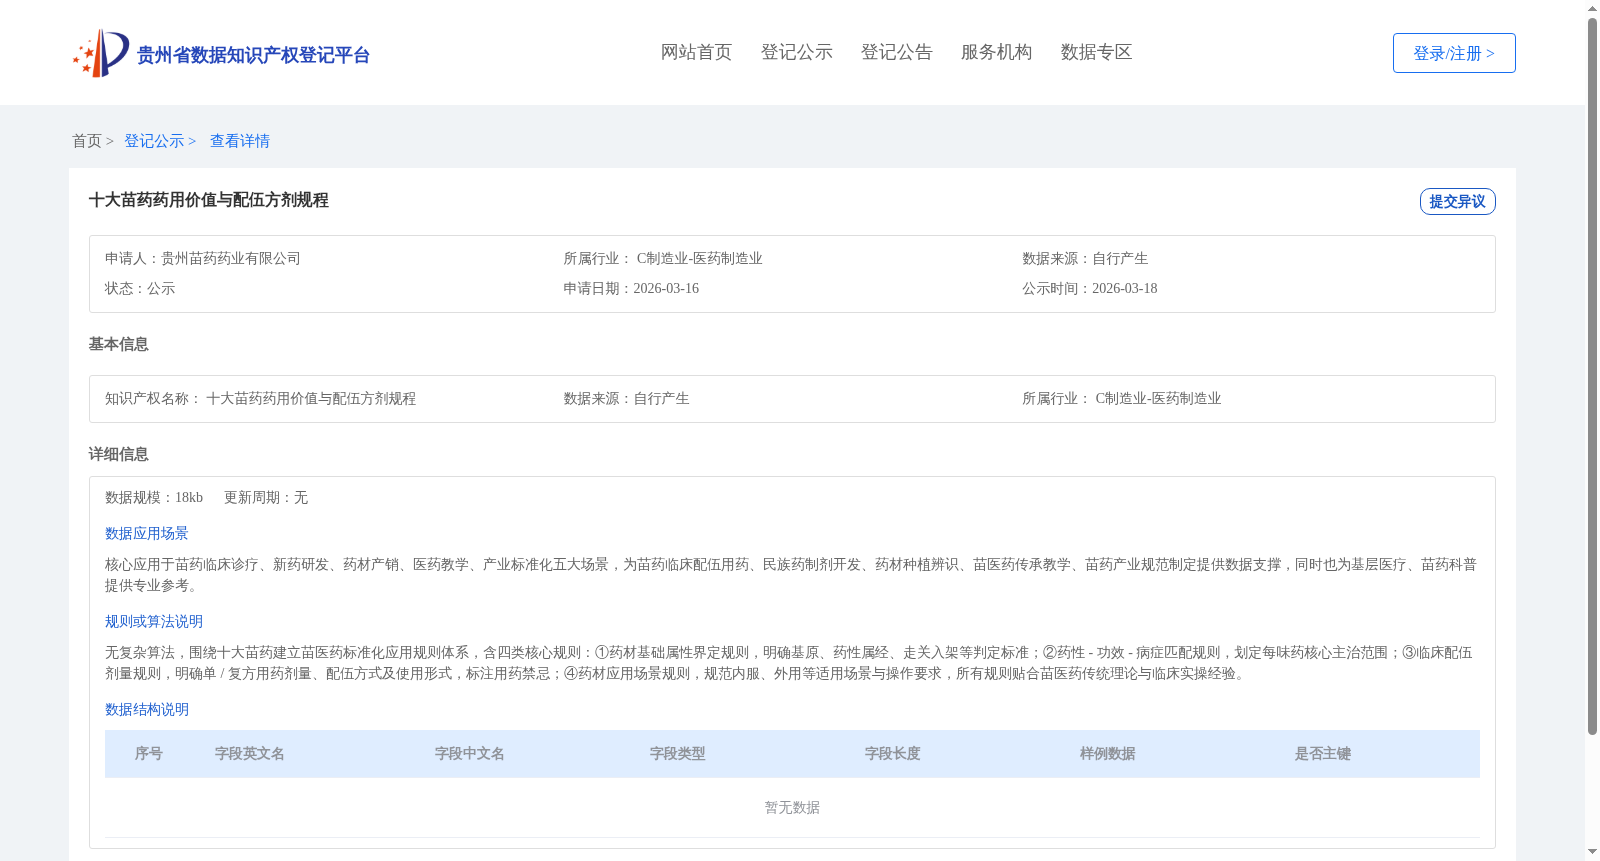Screen dimensions: 1600x861
Task: Click the 数据应用场景 subheading
Action: click(x=147, y=533)
